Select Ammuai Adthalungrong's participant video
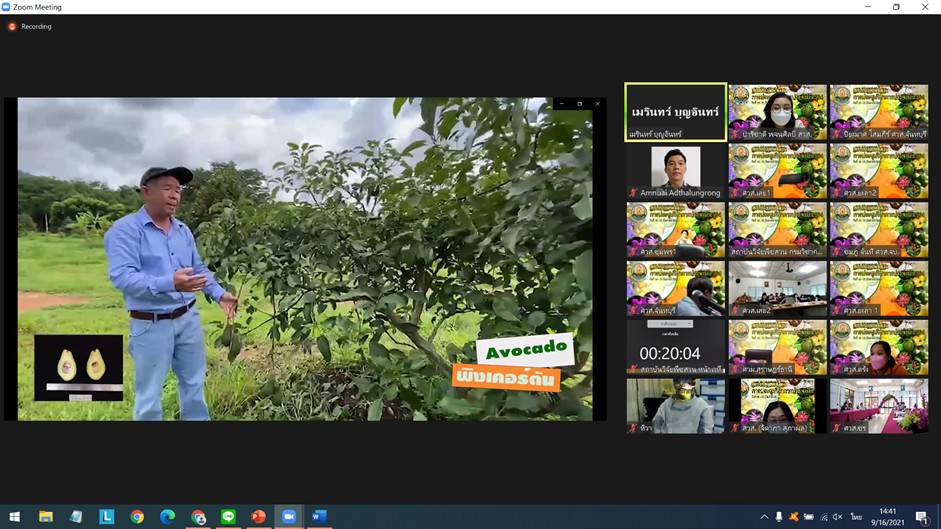The image size is (941, 529). coord(675,170)
